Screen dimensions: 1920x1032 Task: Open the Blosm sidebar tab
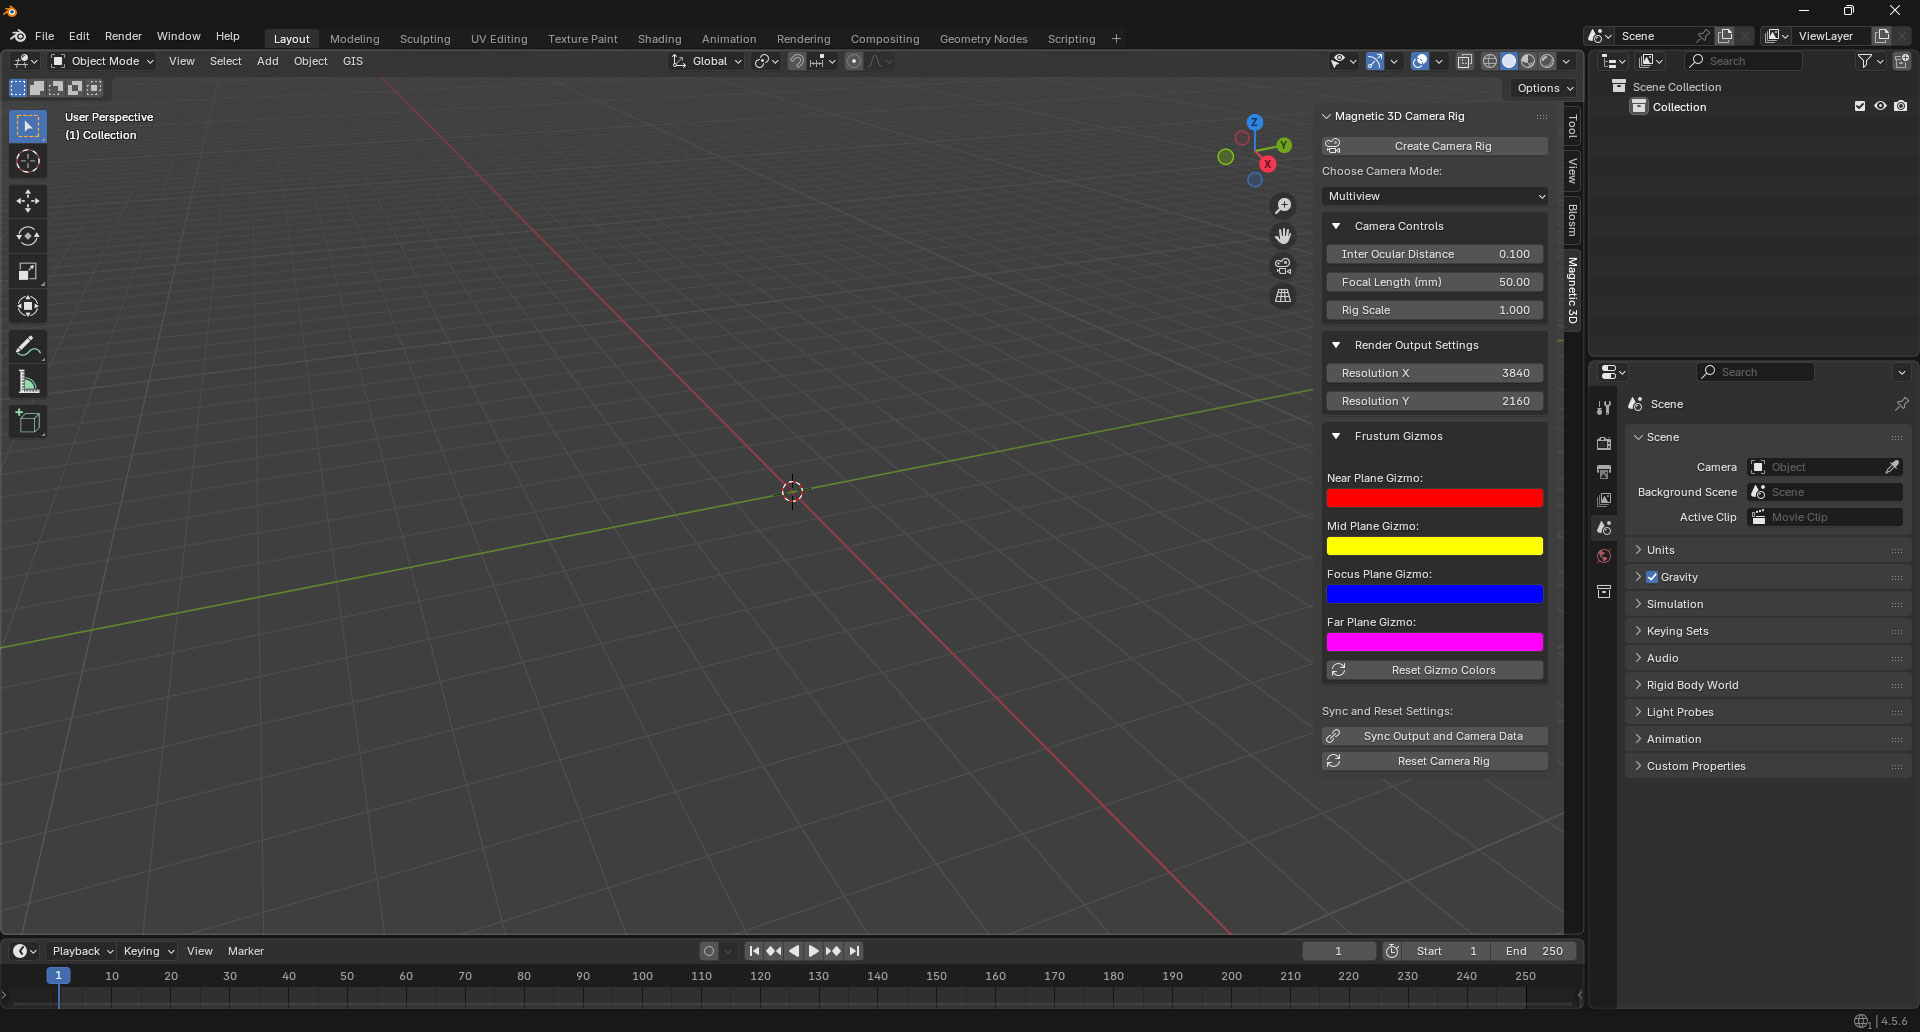[x=1573, y=220]
